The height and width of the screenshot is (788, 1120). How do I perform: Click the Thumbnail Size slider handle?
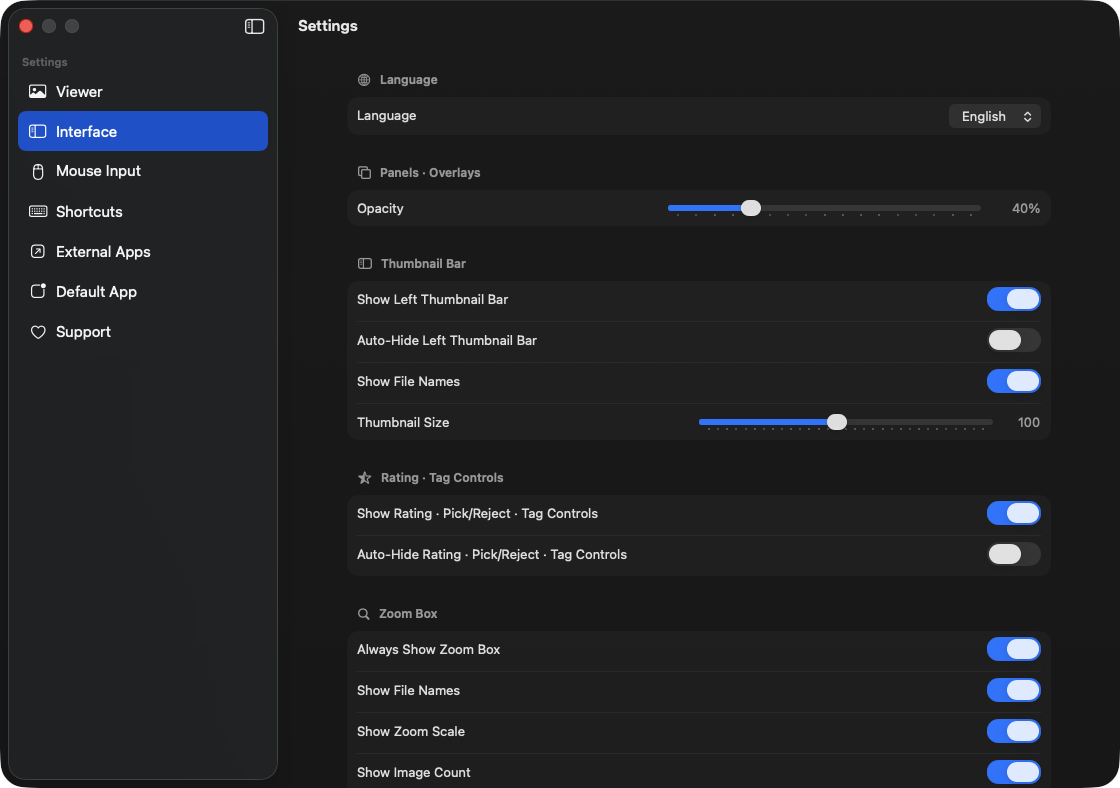coord(837,422)
